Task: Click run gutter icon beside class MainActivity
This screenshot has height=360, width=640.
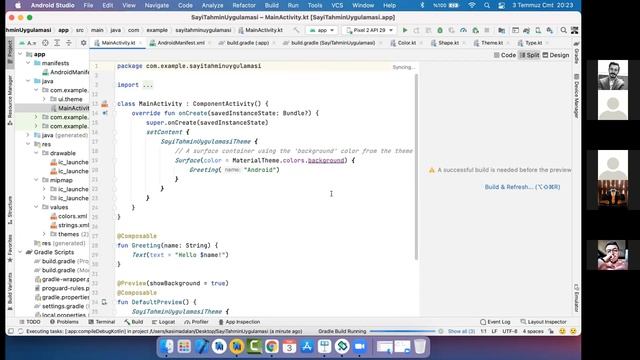Action: [x=104, y=104]
